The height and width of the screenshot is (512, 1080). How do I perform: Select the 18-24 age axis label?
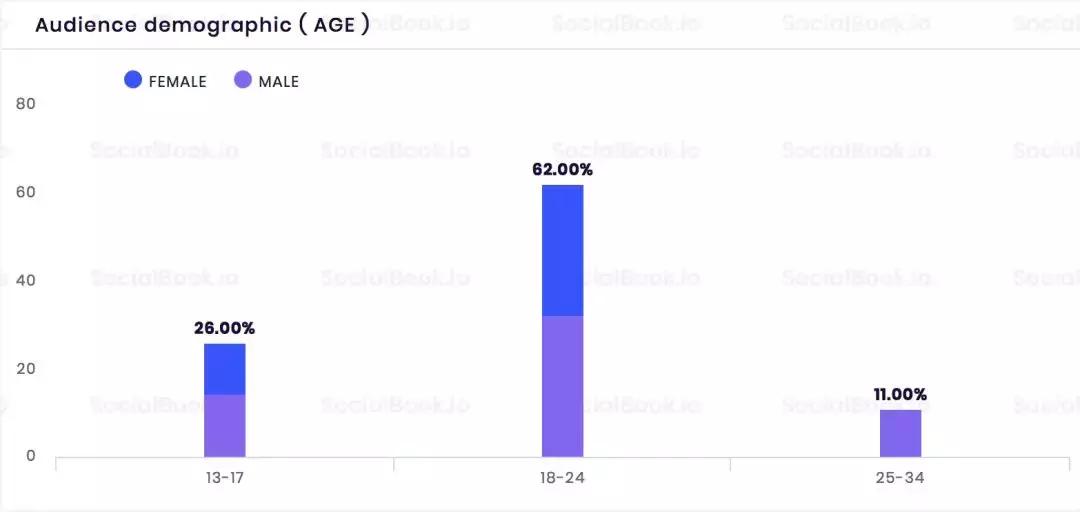tap(563, 478)
